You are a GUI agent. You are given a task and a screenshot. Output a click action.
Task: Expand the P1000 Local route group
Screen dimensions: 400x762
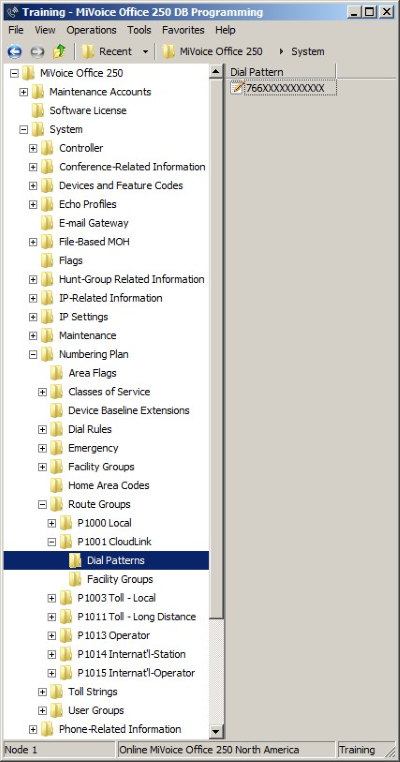click(52, 523)
